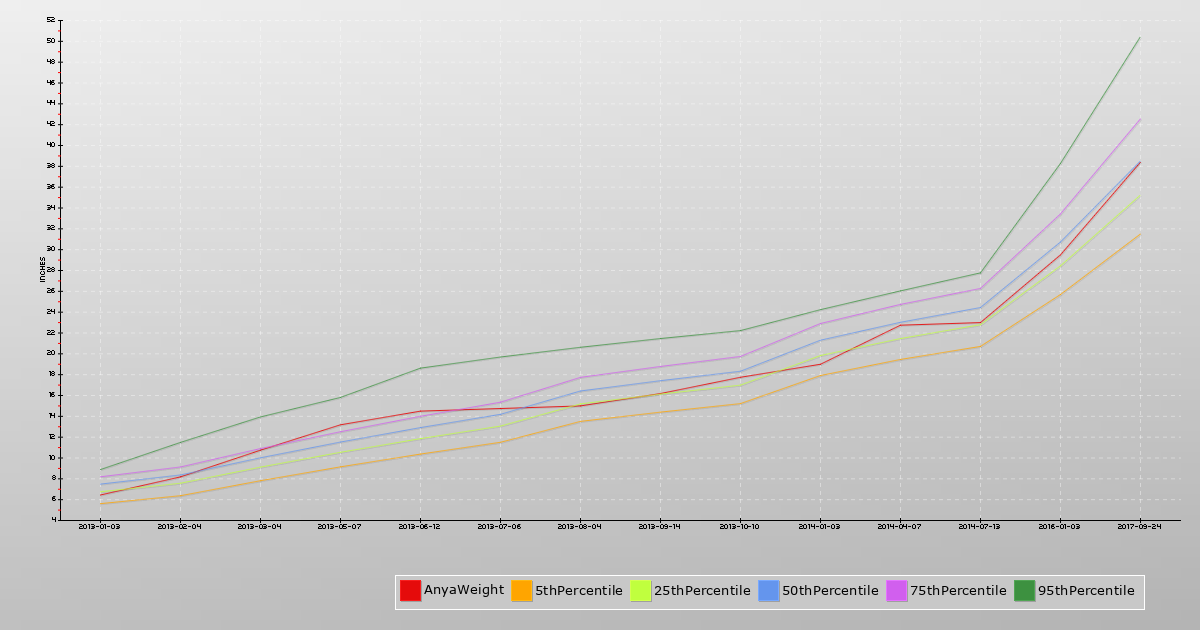Click the orange 5thPercentile legend swatch
Image resolution: width=1200 pixels, height=630 pixels.
[x=522, y=591]
